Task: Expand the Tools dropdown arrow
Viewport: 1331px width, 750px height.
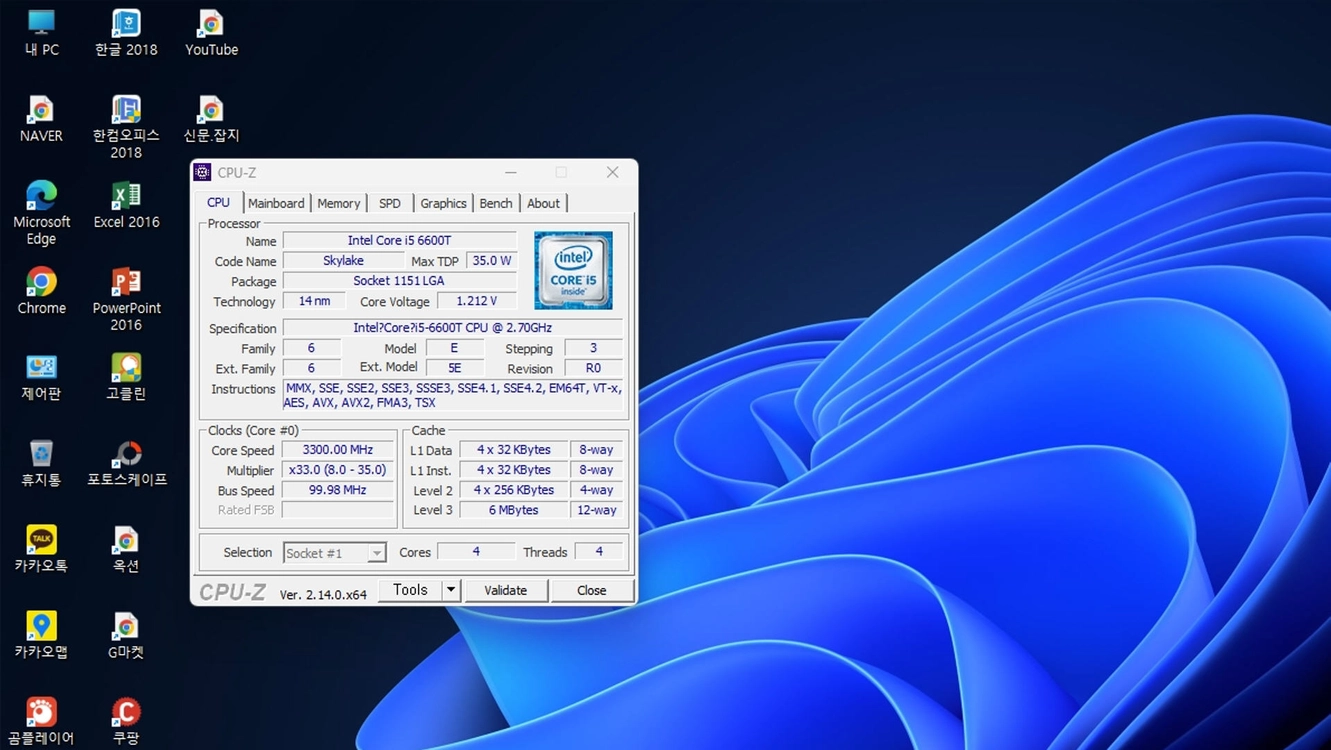Action: [451, 590]
